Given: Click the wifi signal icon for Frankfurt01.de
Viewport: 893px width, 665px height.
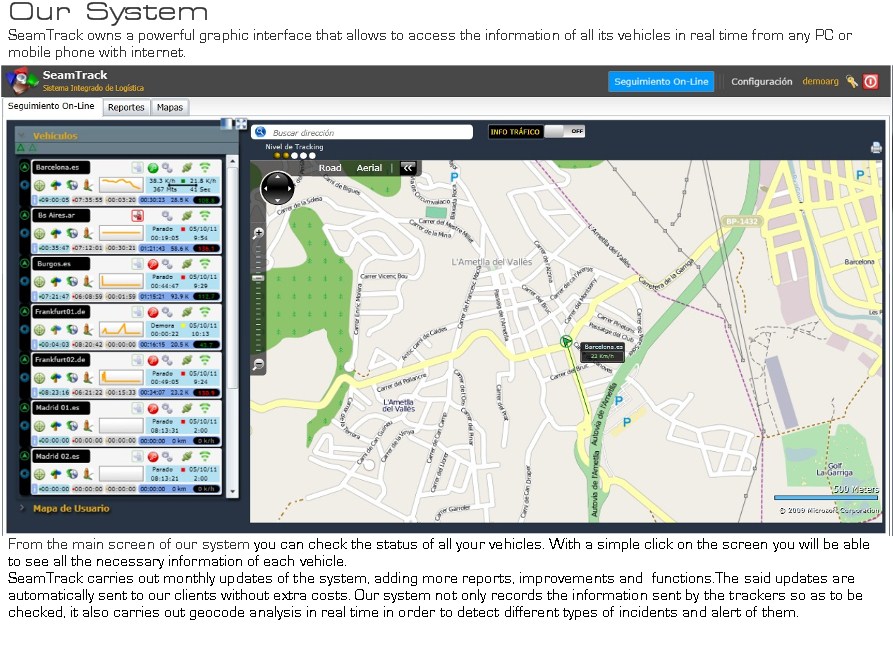Looking at the screenshot, I should point(204,312).
